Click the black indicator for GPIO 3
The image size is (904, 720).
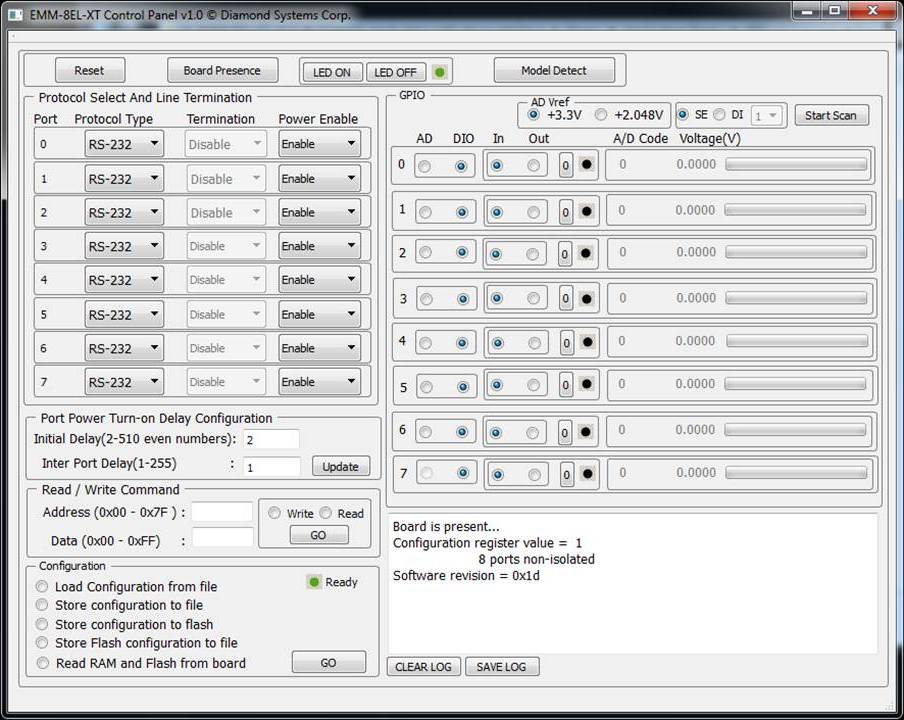pyautogui.click(x=586, y=299)
